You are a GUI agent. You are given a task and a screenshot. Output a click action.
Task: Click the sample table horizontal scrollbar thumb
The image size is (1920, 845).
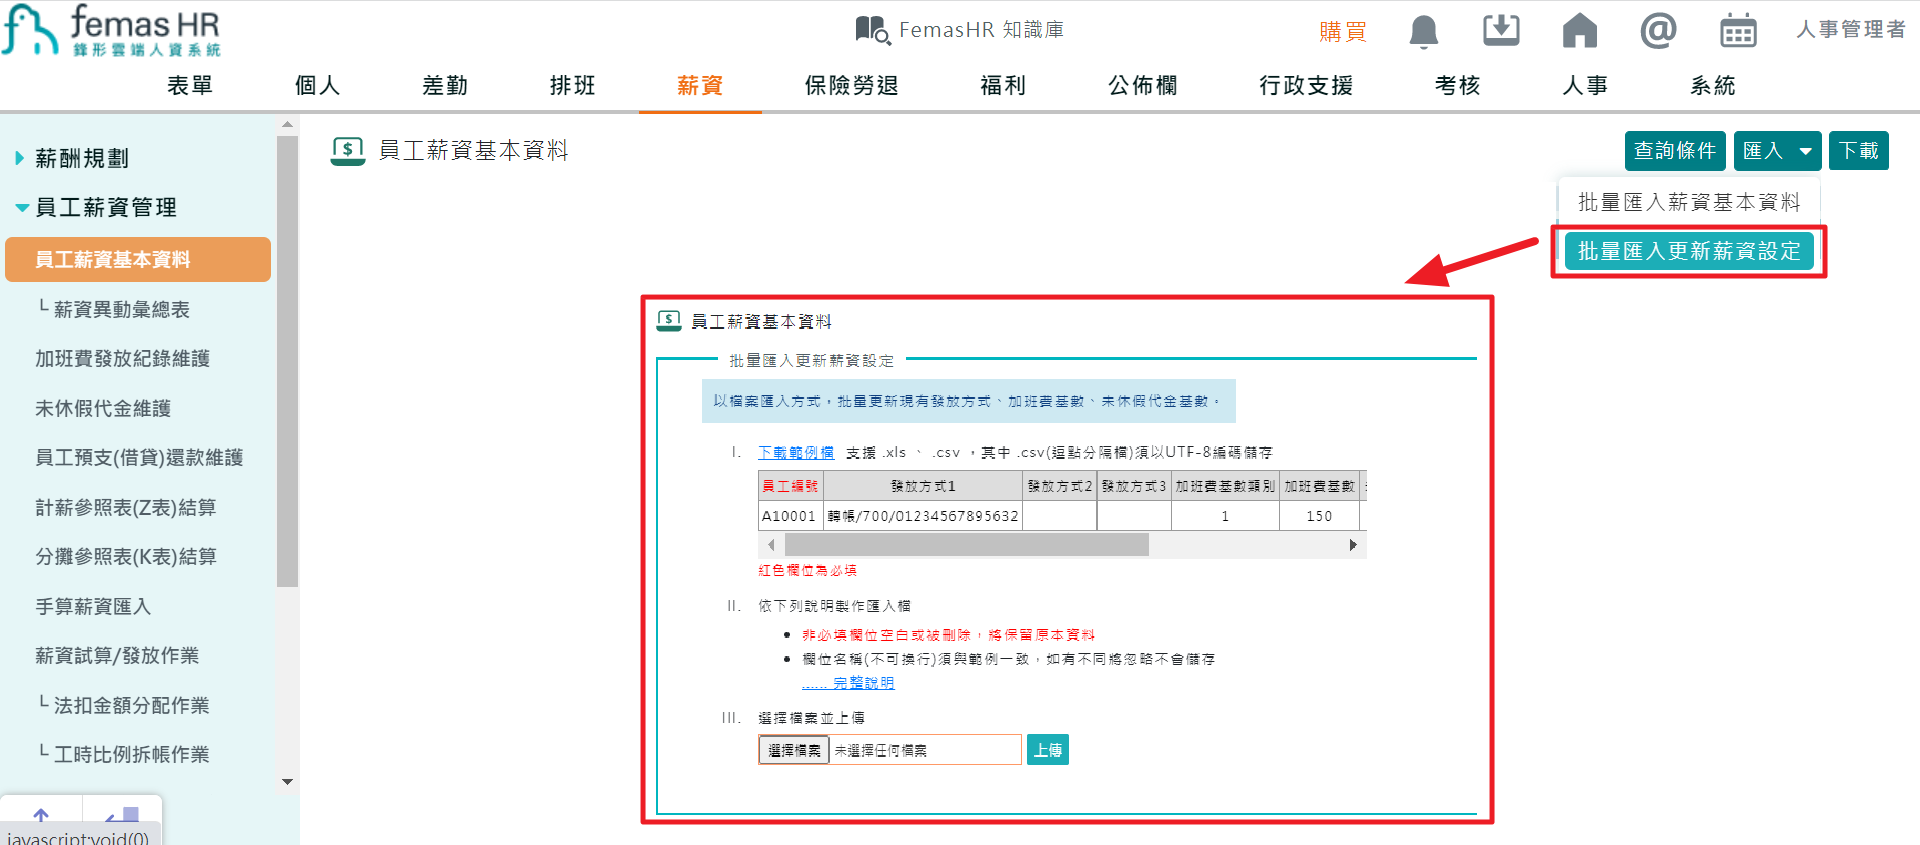(x=967, y=545)
